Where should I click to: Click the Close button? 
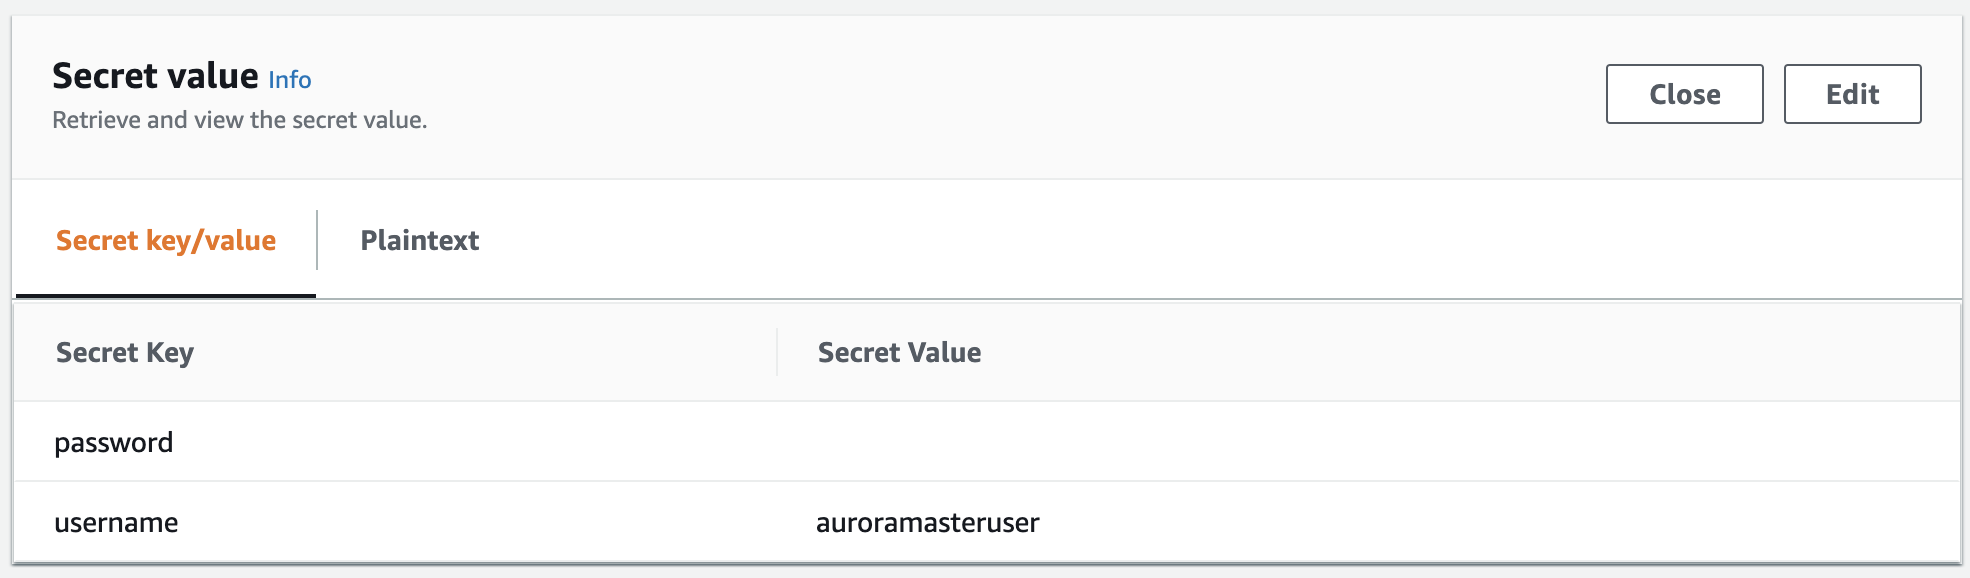click(x=1684, y=94)
